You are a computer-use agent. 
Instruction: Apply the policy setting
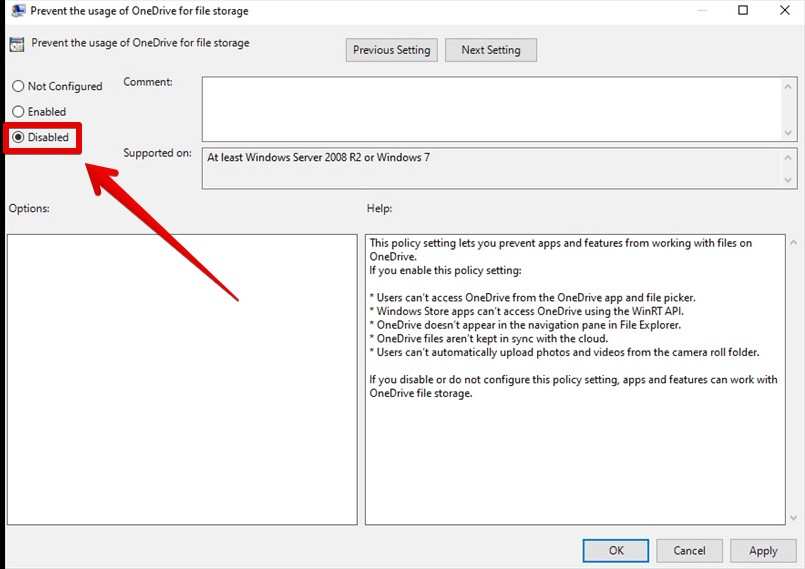coord(763,550)
